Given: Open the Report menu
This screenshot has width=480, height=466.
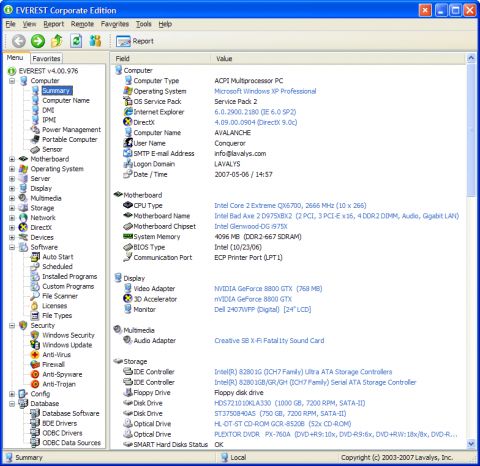Looking at the screenshot, I should point(54,24).
